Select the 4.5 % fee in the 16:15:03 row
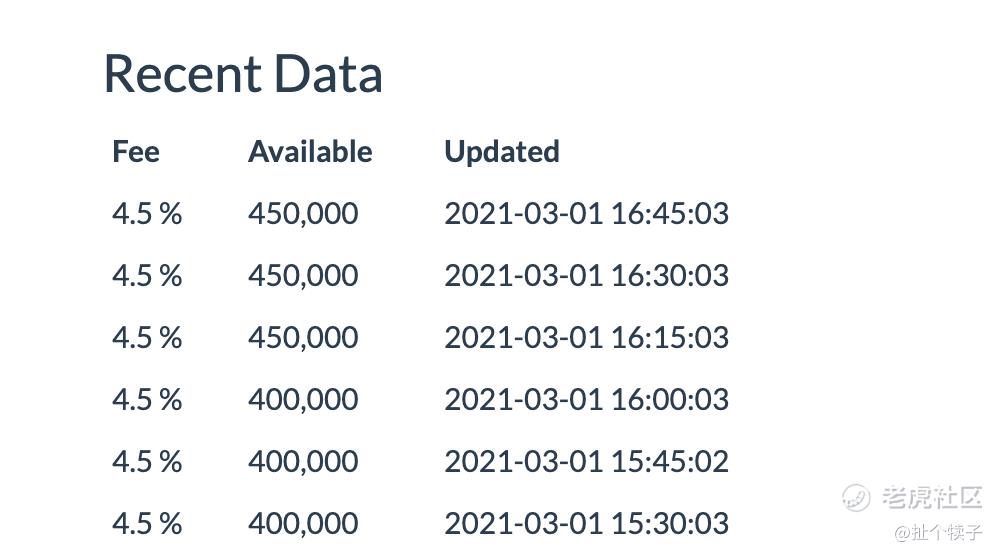1002x556 pixels. tap(147, 338)
